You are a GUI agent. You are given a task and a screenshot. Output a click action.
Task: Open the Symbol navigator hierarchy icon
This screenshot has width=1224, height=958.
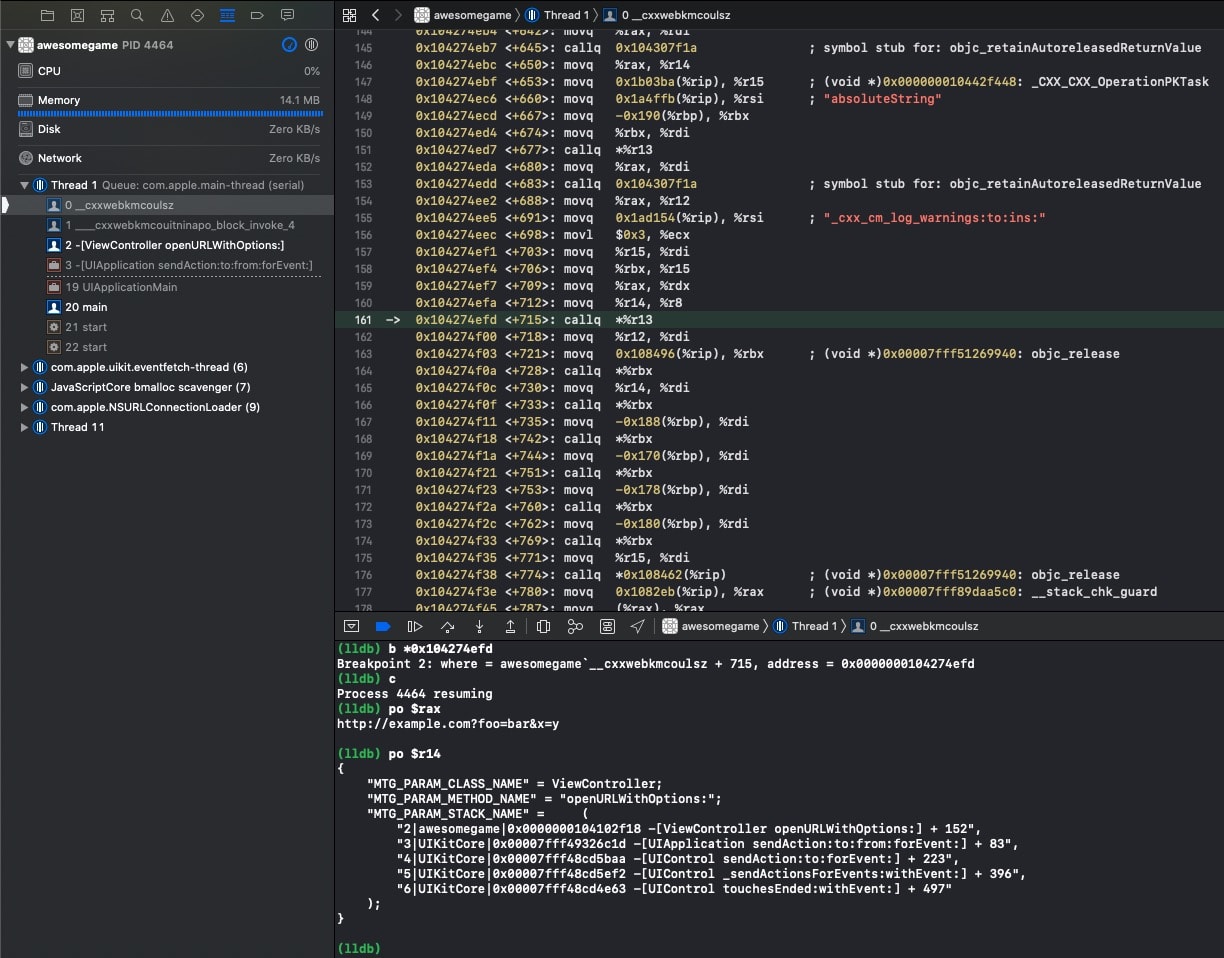click(107, 15)
